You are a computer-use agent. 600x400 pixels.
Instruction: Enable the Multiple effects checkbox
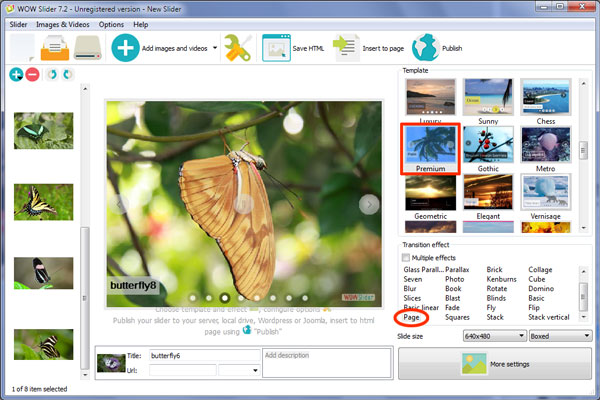[x=406, y=258]
